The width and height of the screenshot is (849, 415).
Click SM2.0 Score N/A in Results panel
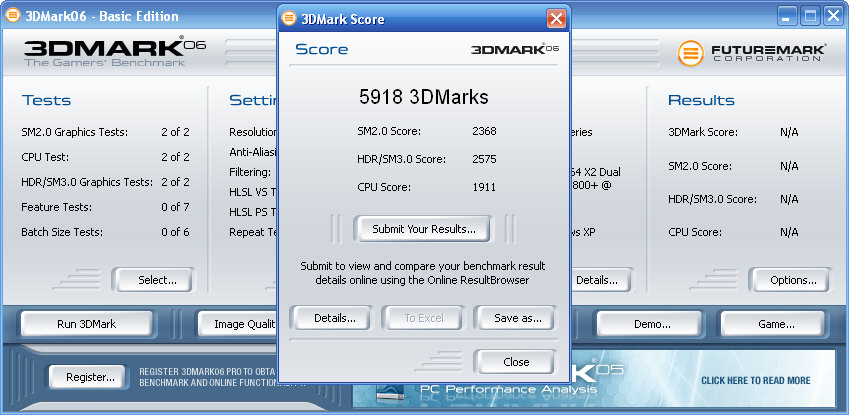(x=789, y=166)
